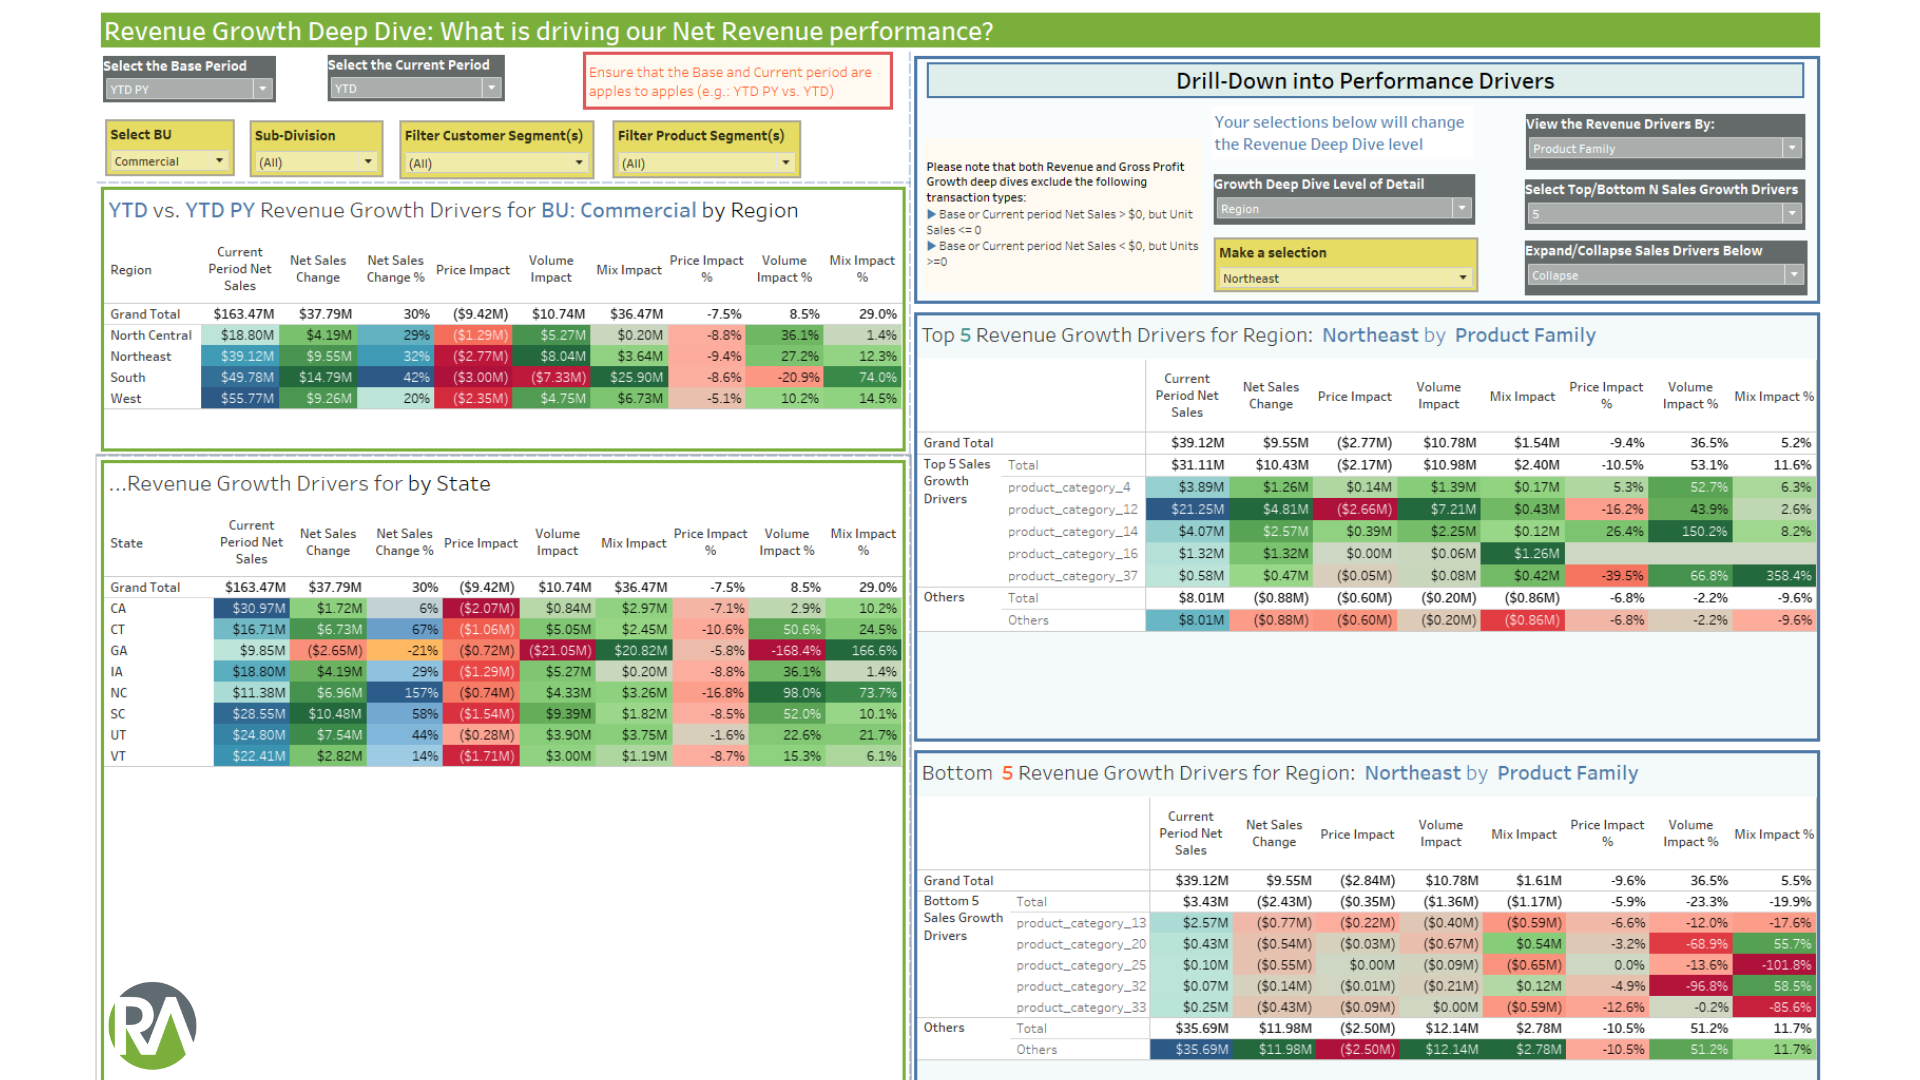The width and height of the screenshot is (1920, 1080).
Task: Click Drill-Down into Performance Drivers title
Action: [1365, 81]
